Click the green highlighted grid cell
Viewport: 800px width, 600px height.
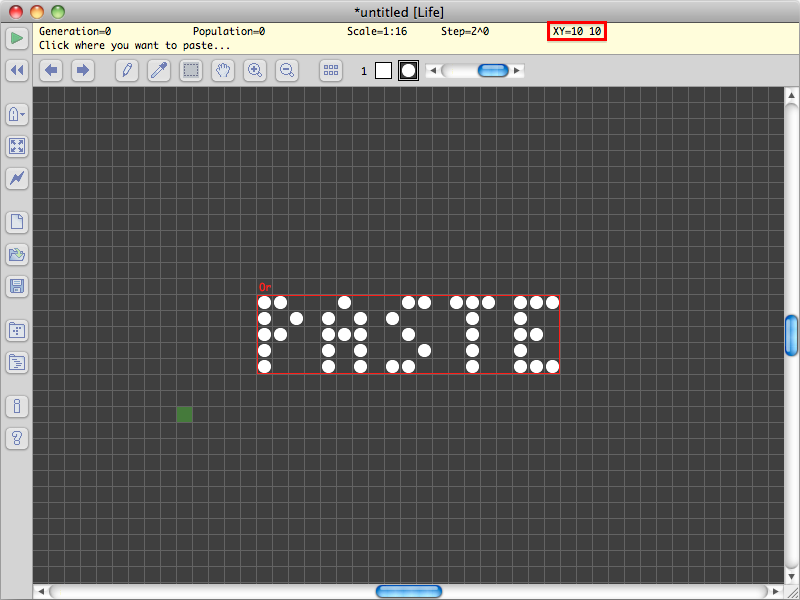184,414
